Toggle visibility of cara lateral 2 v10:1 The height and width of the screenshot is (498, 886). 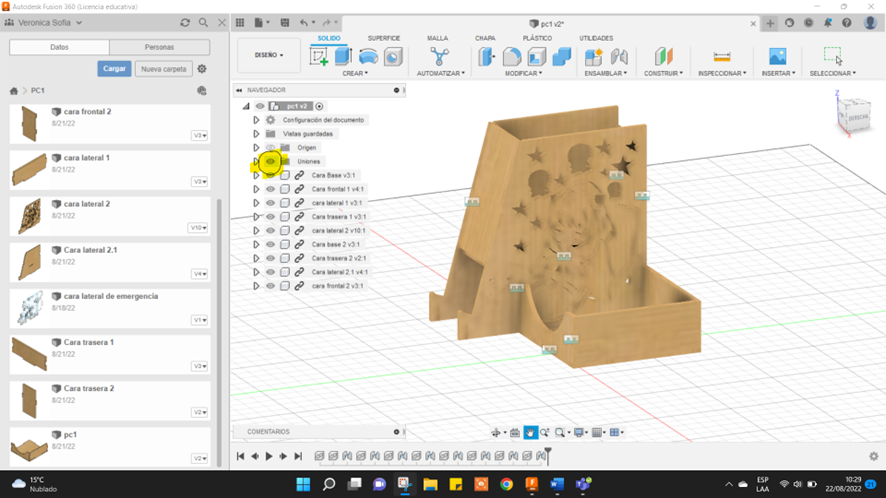(271, 231)
